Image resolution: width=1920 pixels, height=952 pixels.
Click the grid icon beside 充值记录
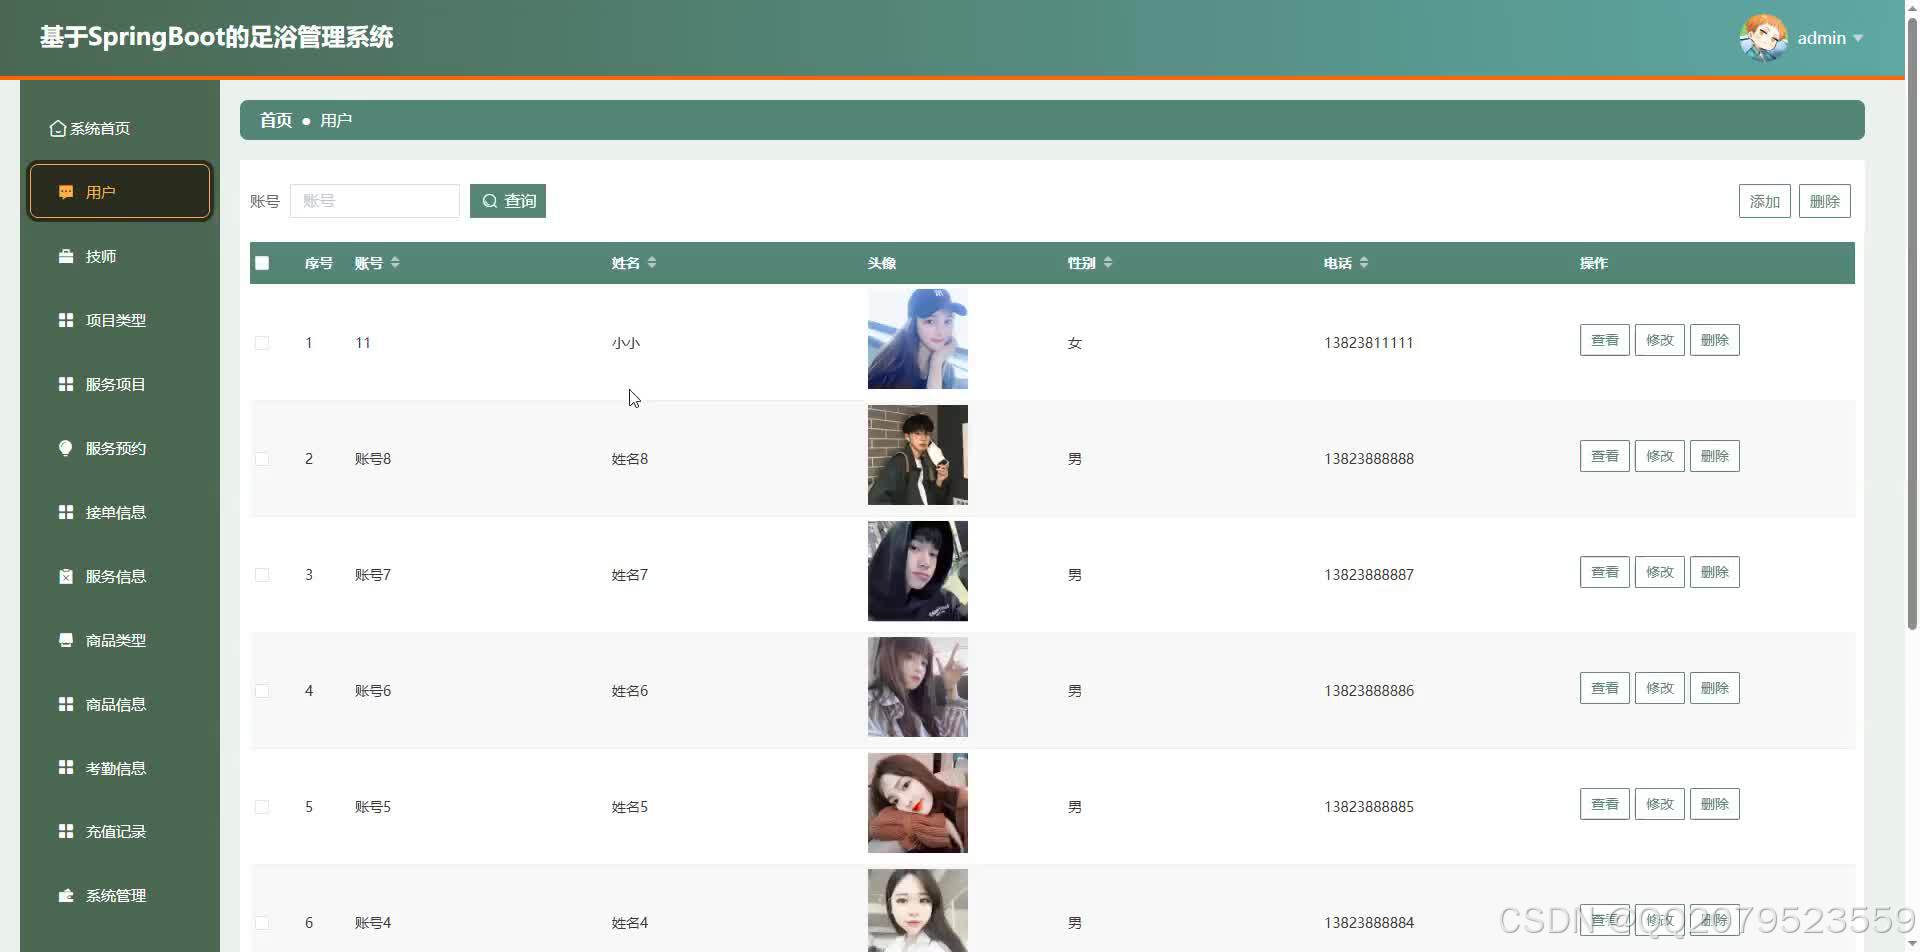click(x=66, y=831)
